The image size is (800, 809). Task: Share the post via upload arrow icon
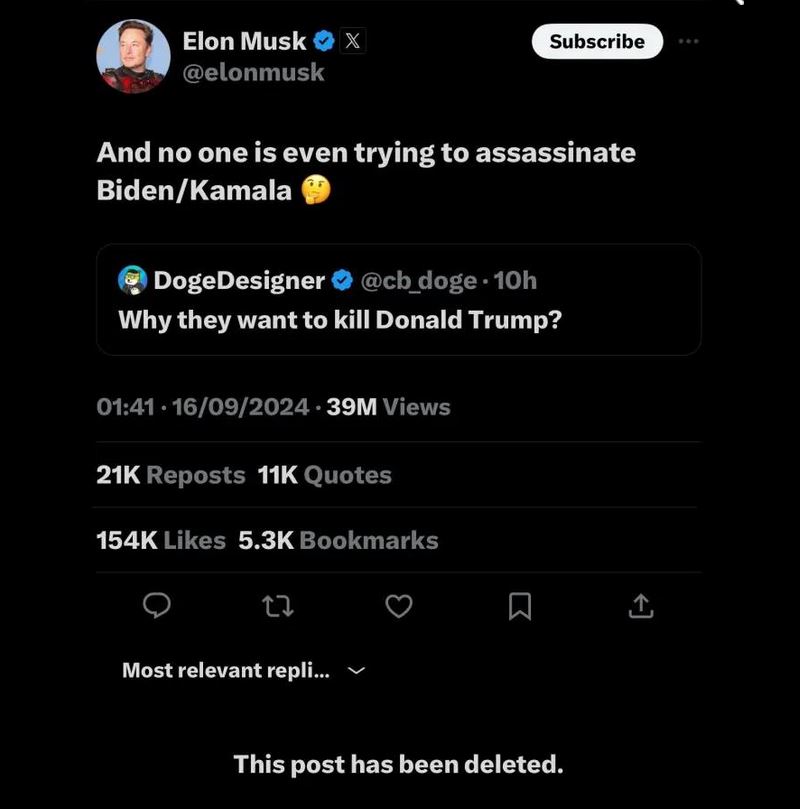641,606
